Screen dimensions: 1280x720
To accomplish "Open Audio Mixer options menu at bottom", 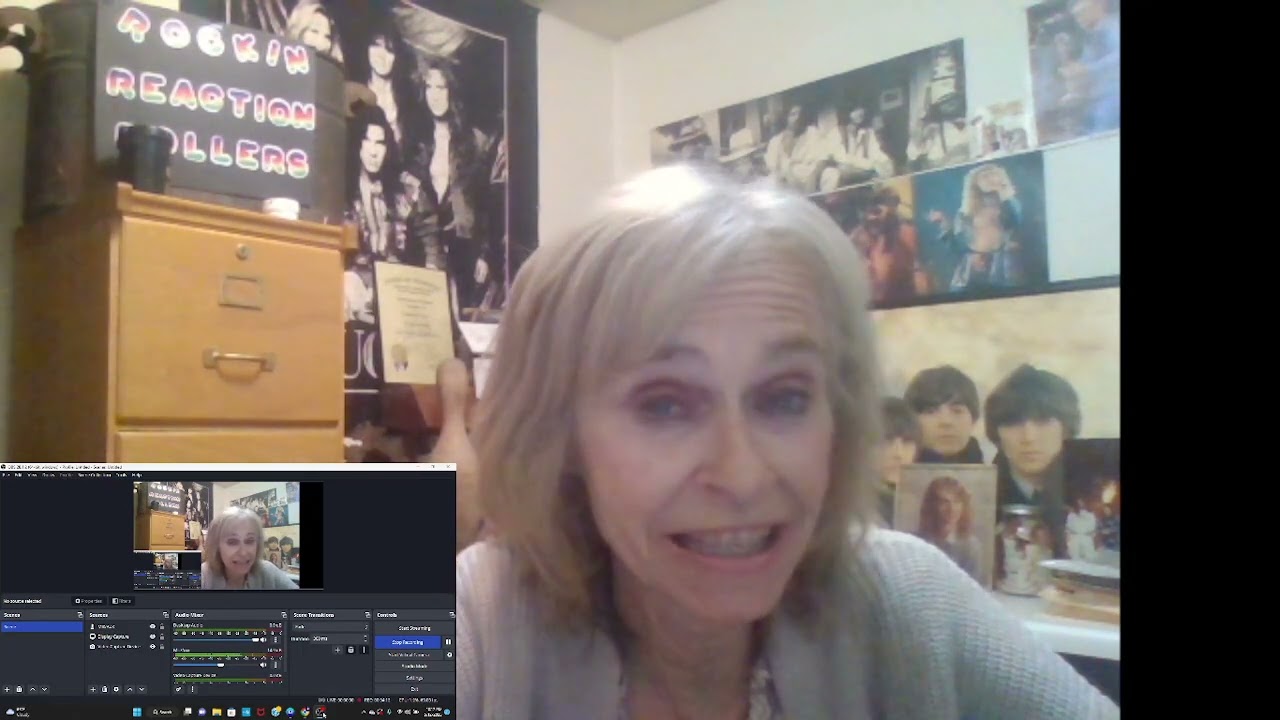I will pyautogui.click(x=192, y=689).
